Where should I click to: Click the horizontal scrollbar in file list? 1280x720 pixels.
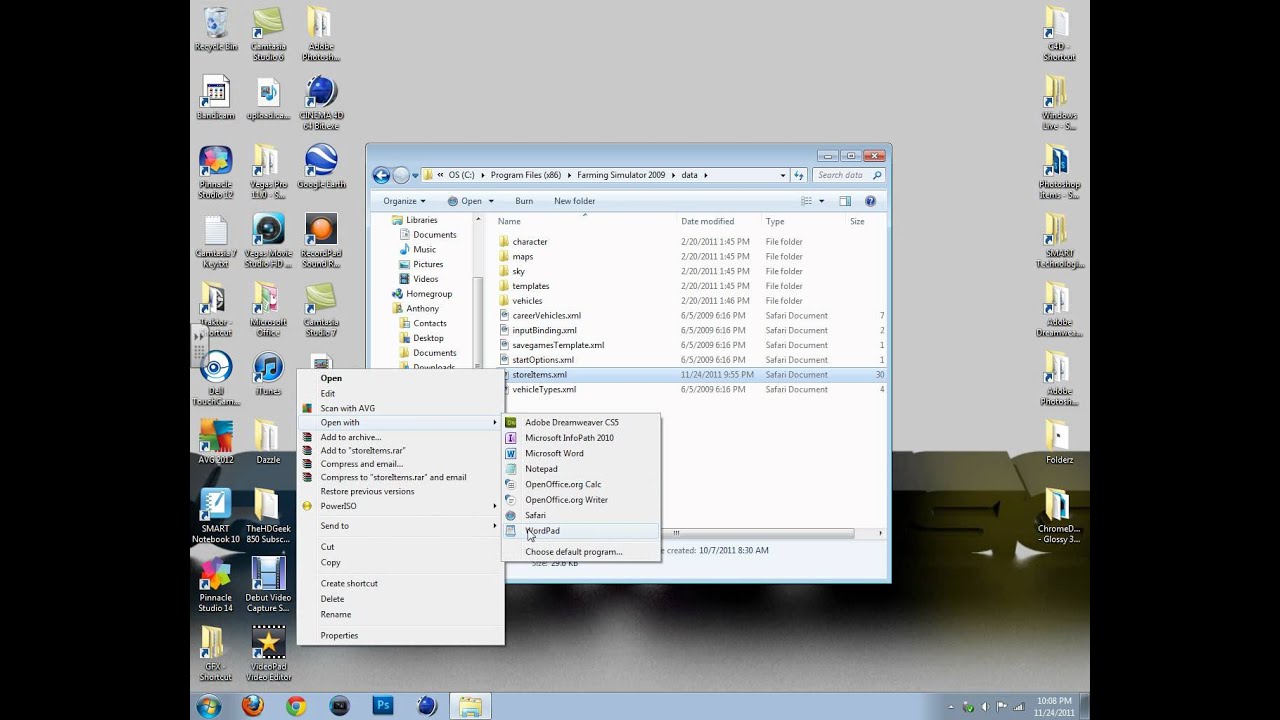pos(676,533)
